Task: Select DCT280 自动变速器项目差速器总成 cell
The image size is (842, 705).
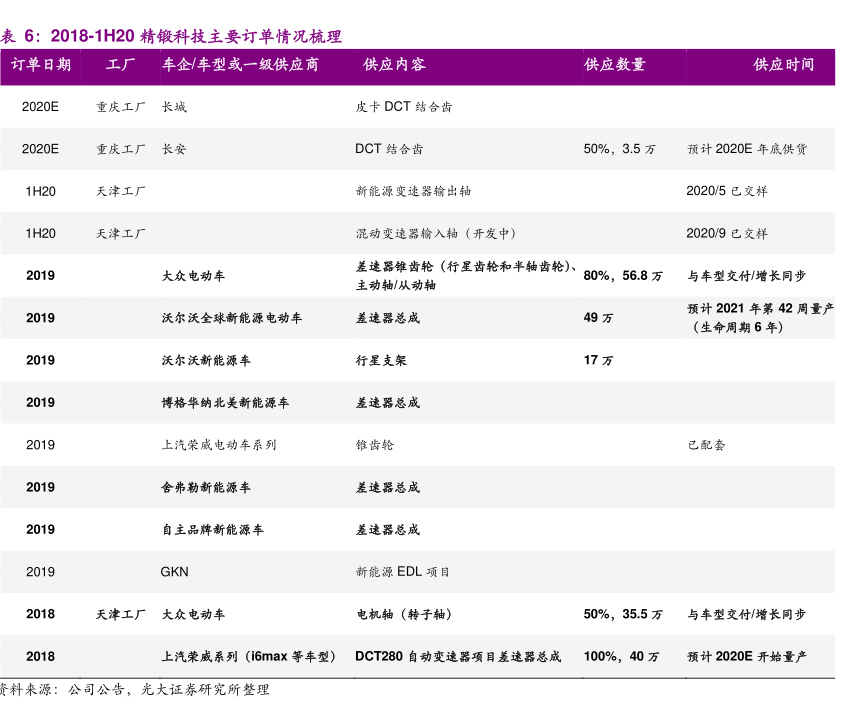Action: [458, 657]
